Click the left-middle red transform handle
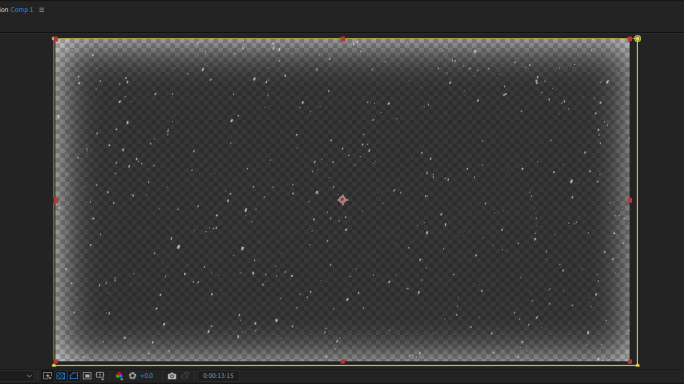 (x=56, y=200)
